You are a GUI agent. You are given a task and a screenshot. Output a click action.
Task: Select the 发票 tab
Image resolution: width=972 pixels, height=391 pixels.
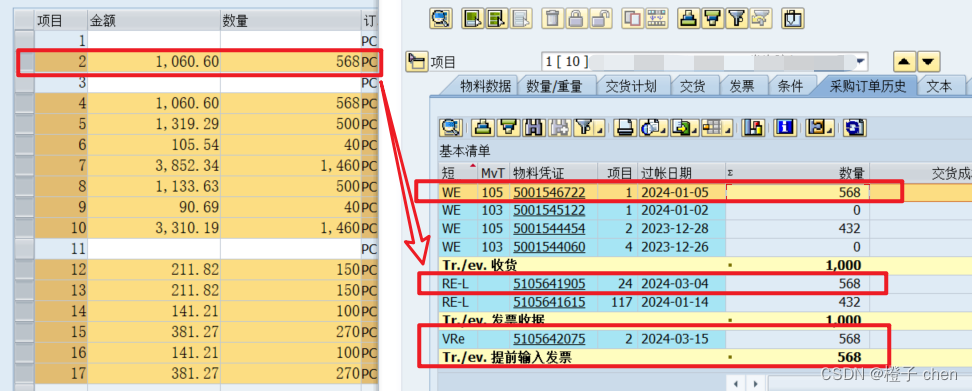[x=741, y=86]
